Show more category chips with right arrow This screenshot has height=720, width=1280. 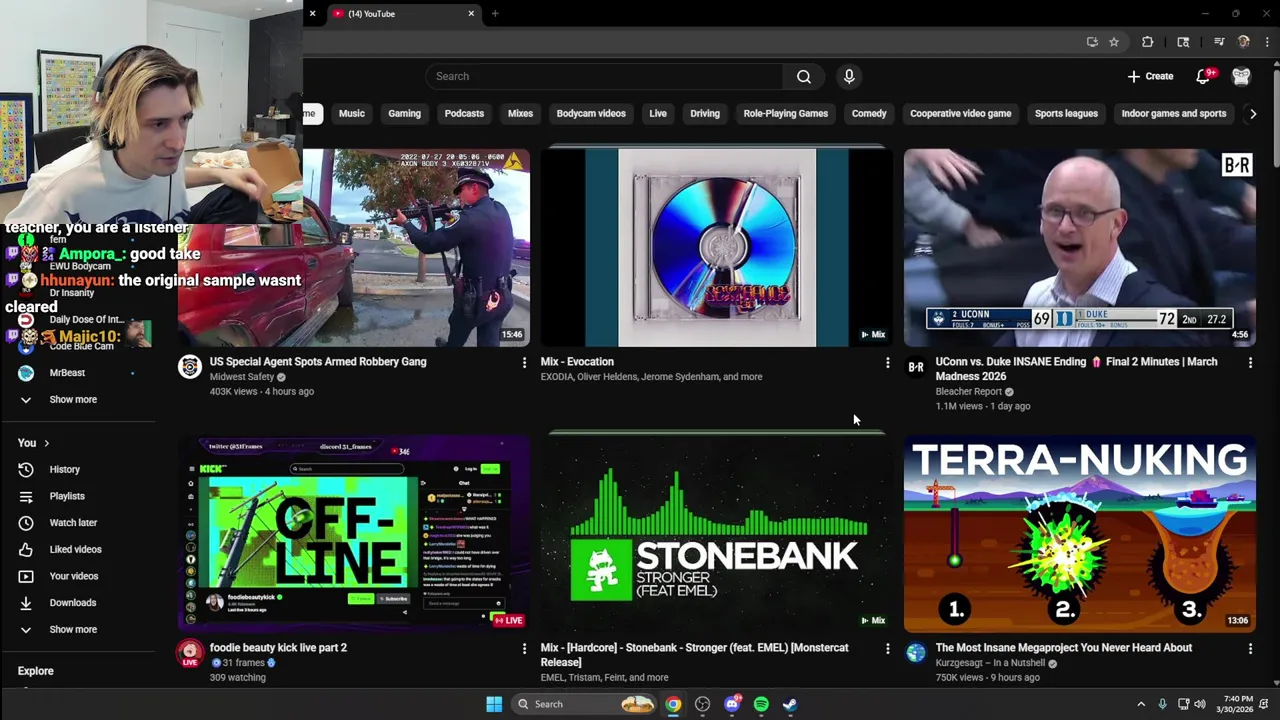(x=1253, y=114)
